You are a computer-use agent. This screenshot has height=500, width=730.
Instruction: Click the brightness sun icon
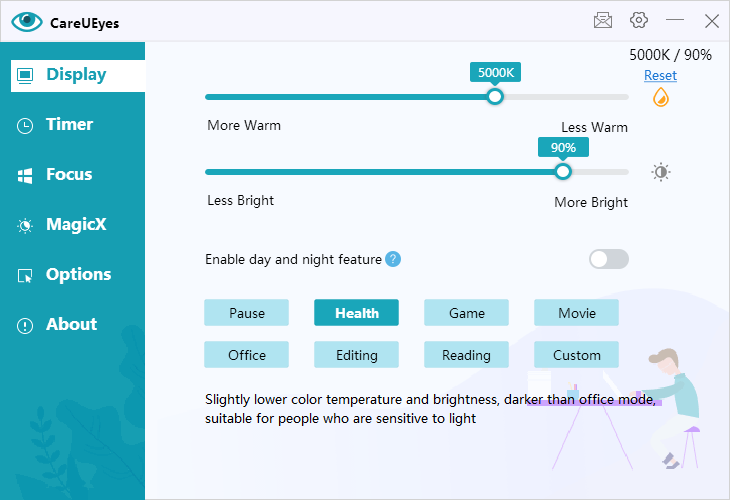pos(661,172)
